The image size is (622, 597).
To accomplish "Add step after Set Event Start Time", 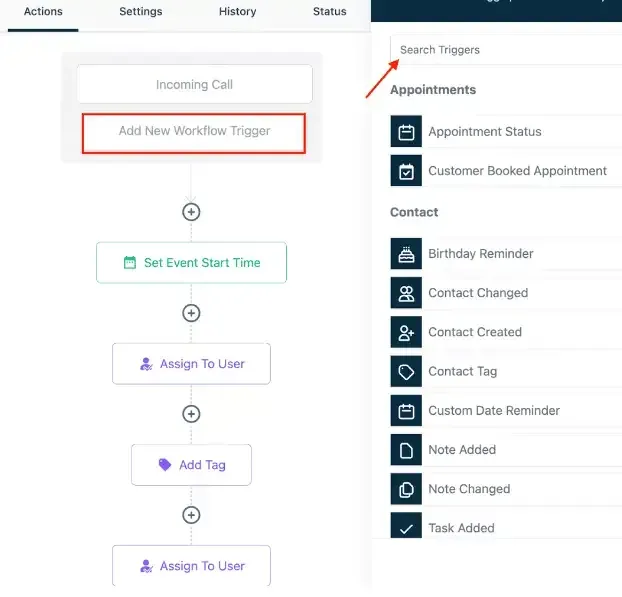I will [191, 313].
